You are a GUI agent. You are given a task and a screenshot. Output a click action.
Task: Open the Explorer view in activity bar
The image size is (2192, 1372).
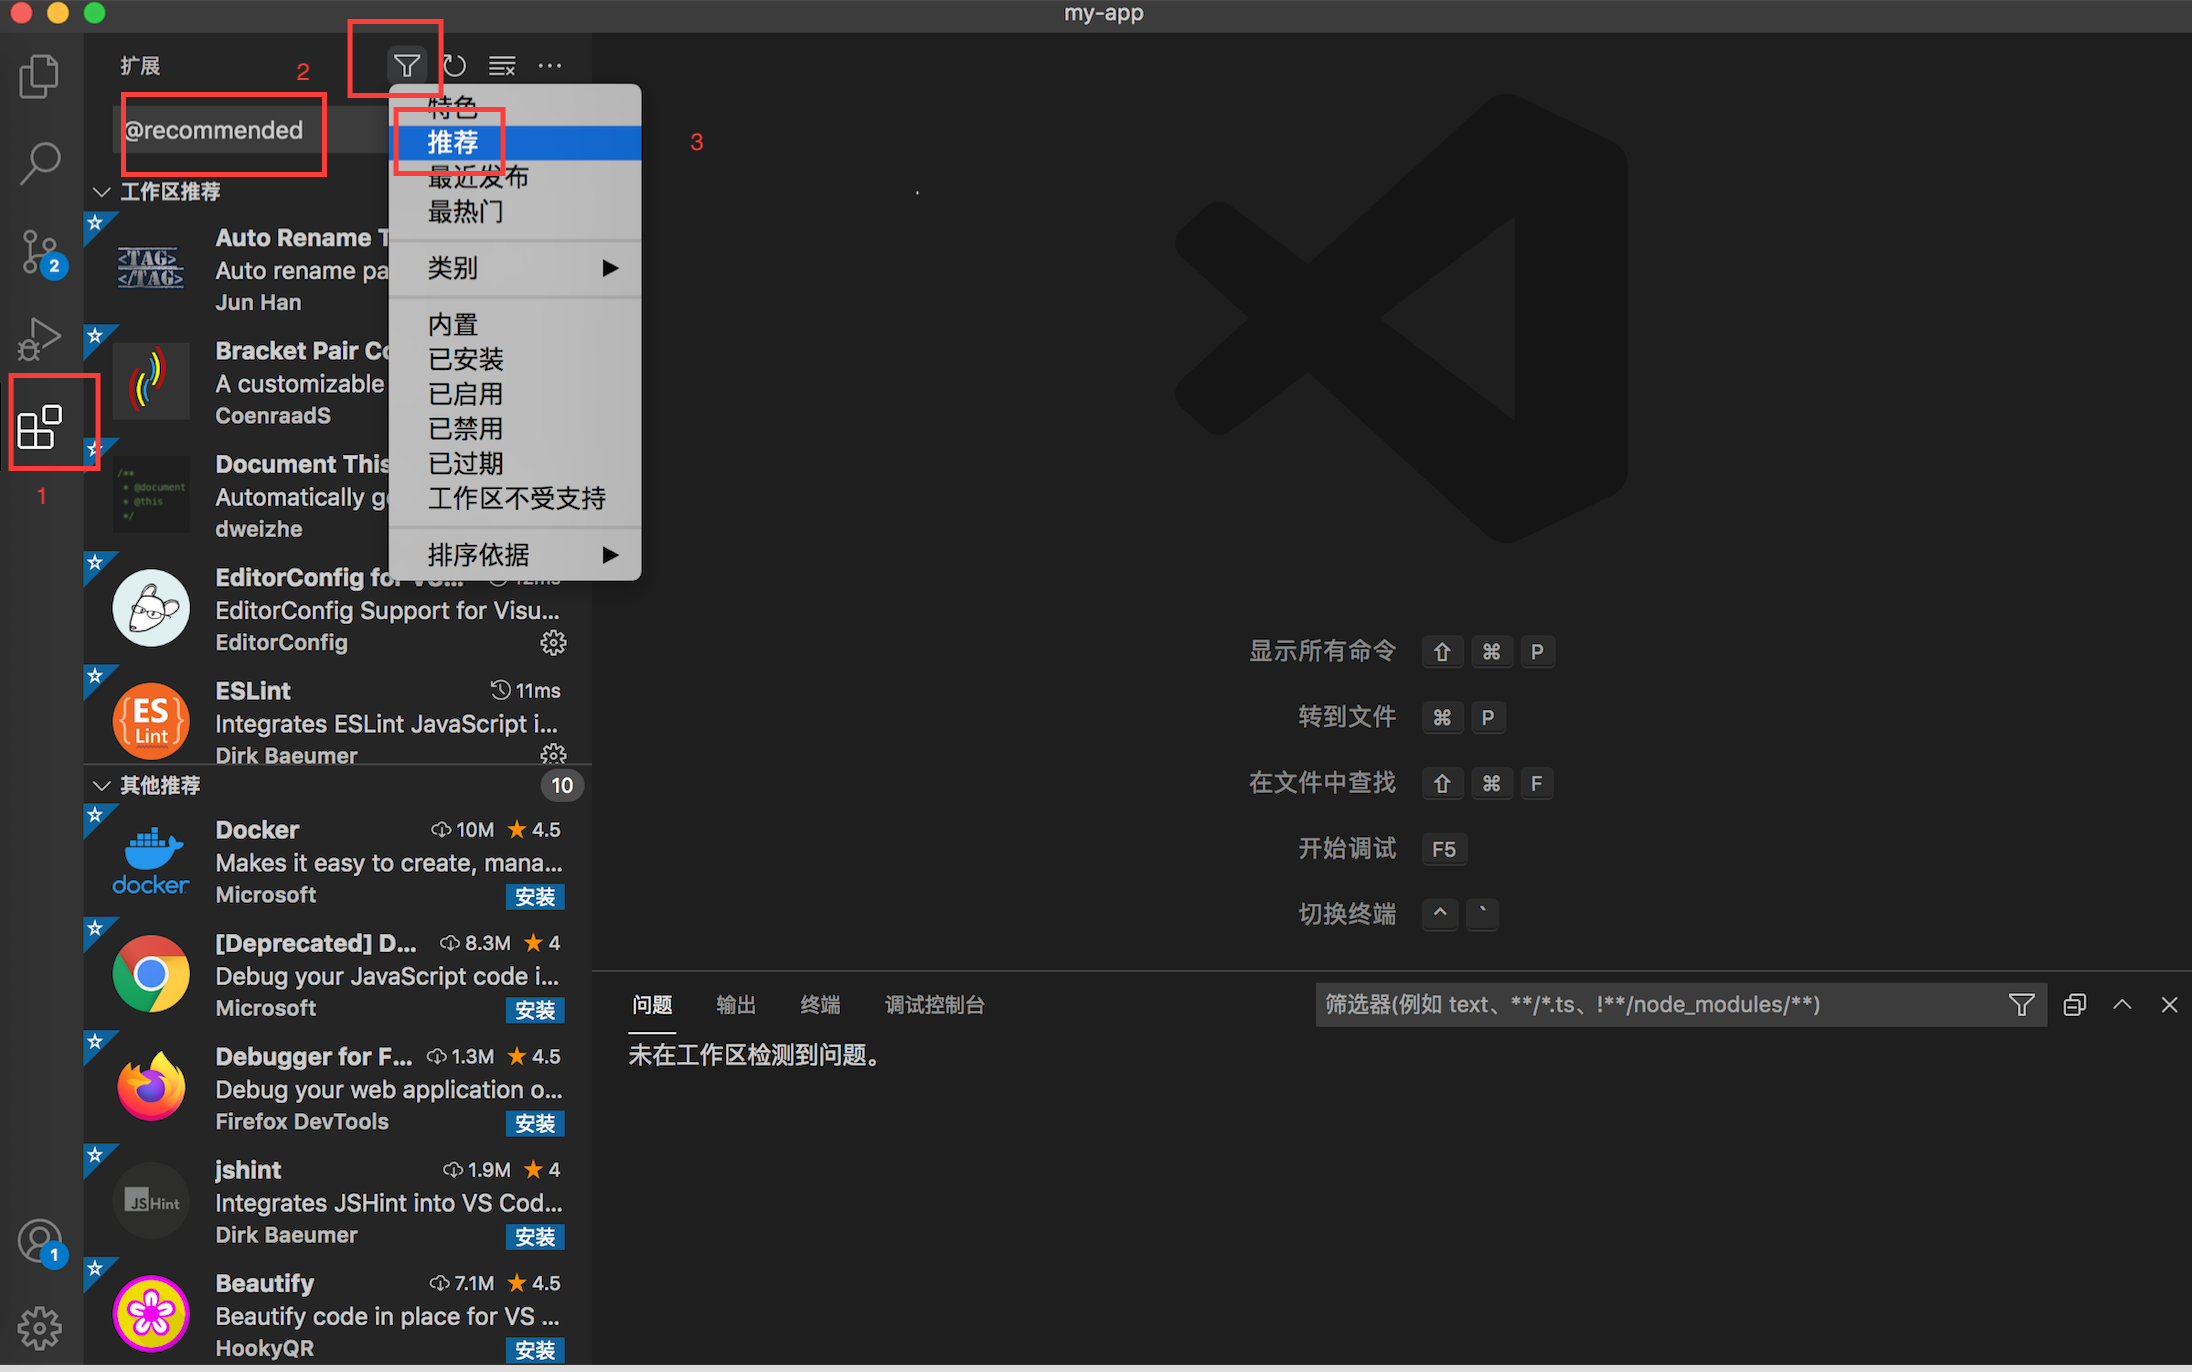[40, 76]
